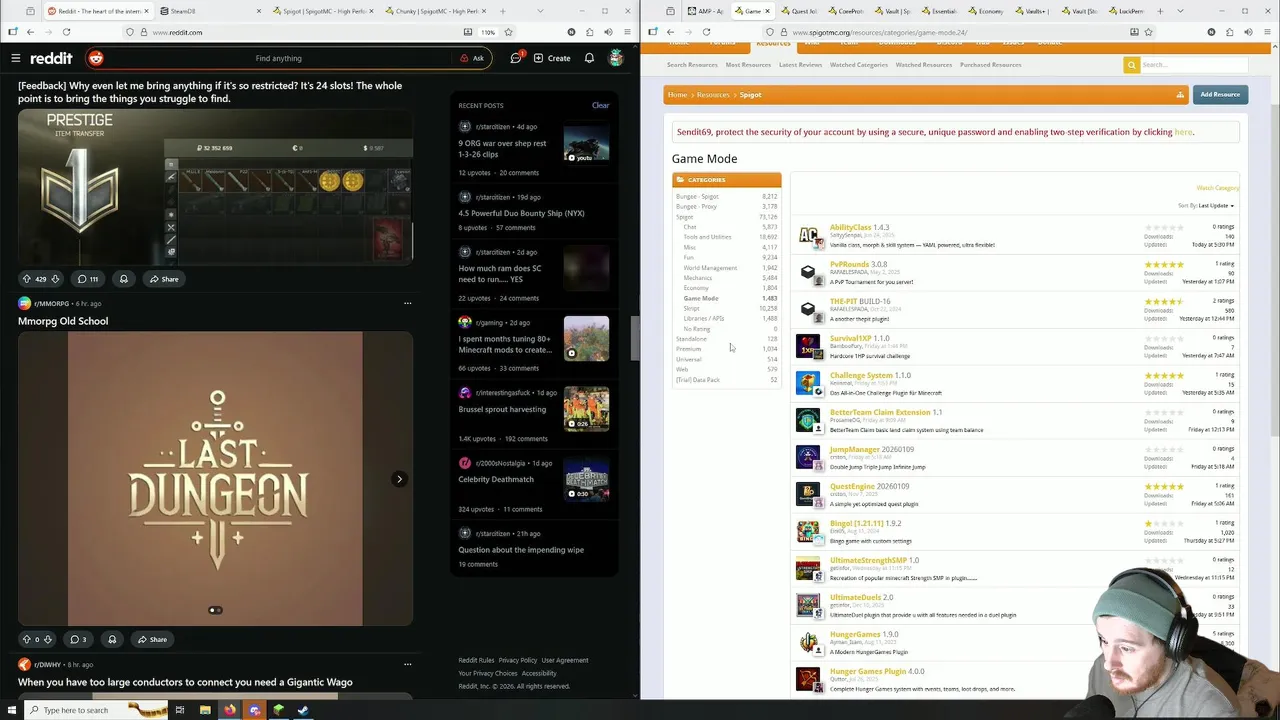The image size is (1280, 720).
Task: Click Watch Category link
Action: click(1217, 188)
